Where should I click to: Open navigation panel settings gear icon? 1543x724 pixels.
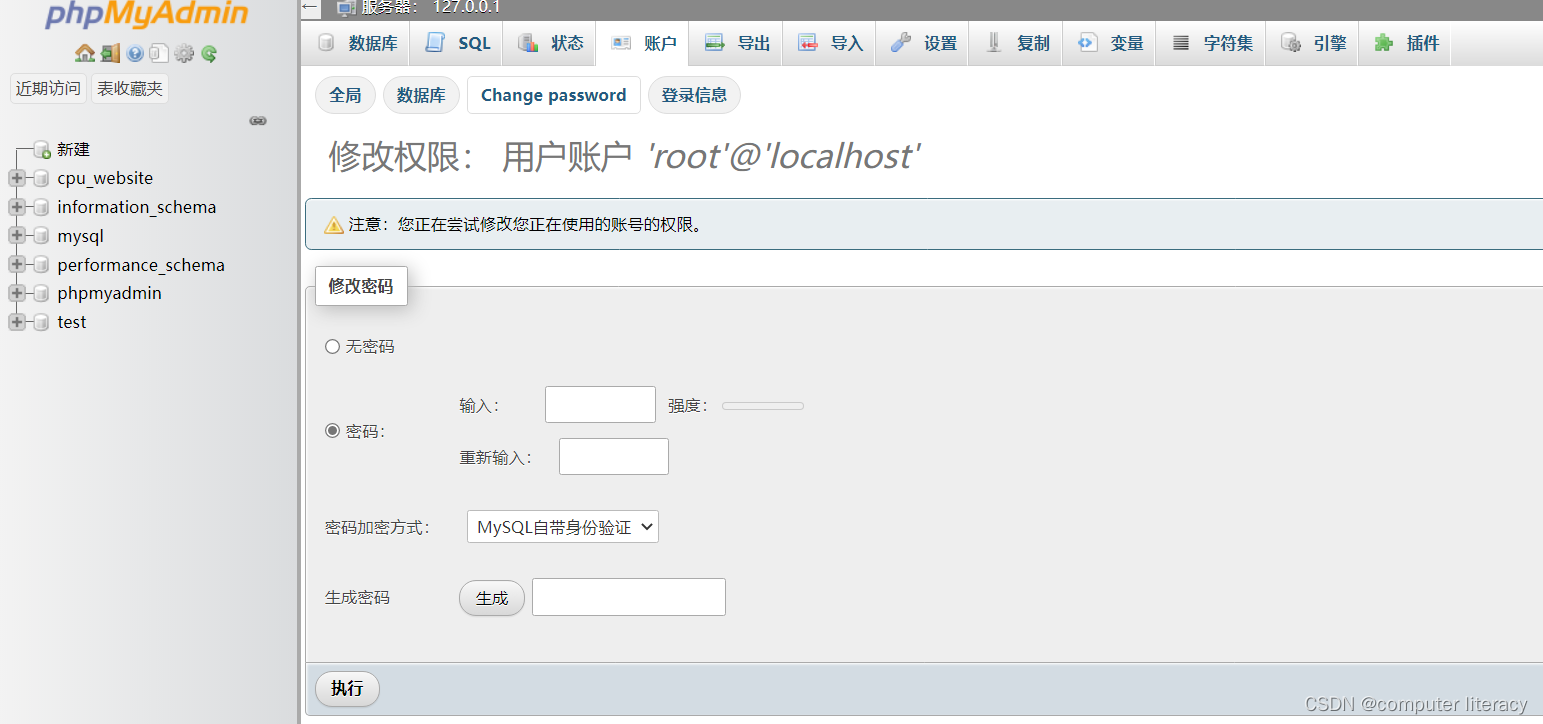pyautogui.click(x=184, y=53)
